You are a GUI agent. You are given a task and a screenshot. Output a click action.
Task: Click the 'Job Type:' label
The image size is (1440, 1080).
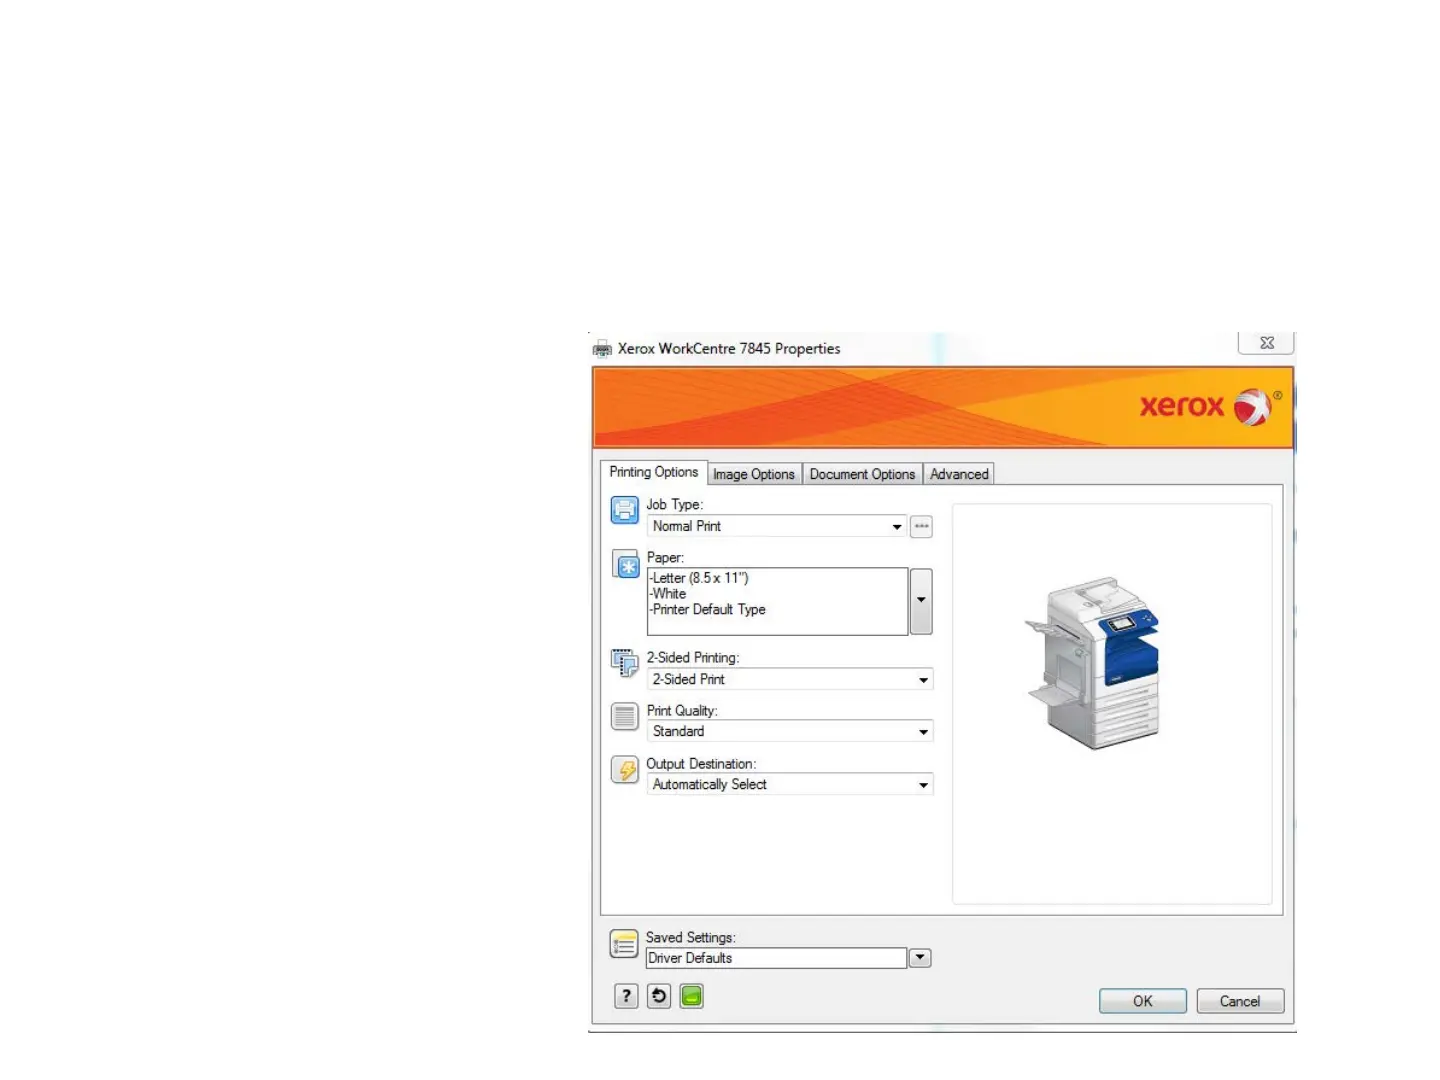click(675, 504)
